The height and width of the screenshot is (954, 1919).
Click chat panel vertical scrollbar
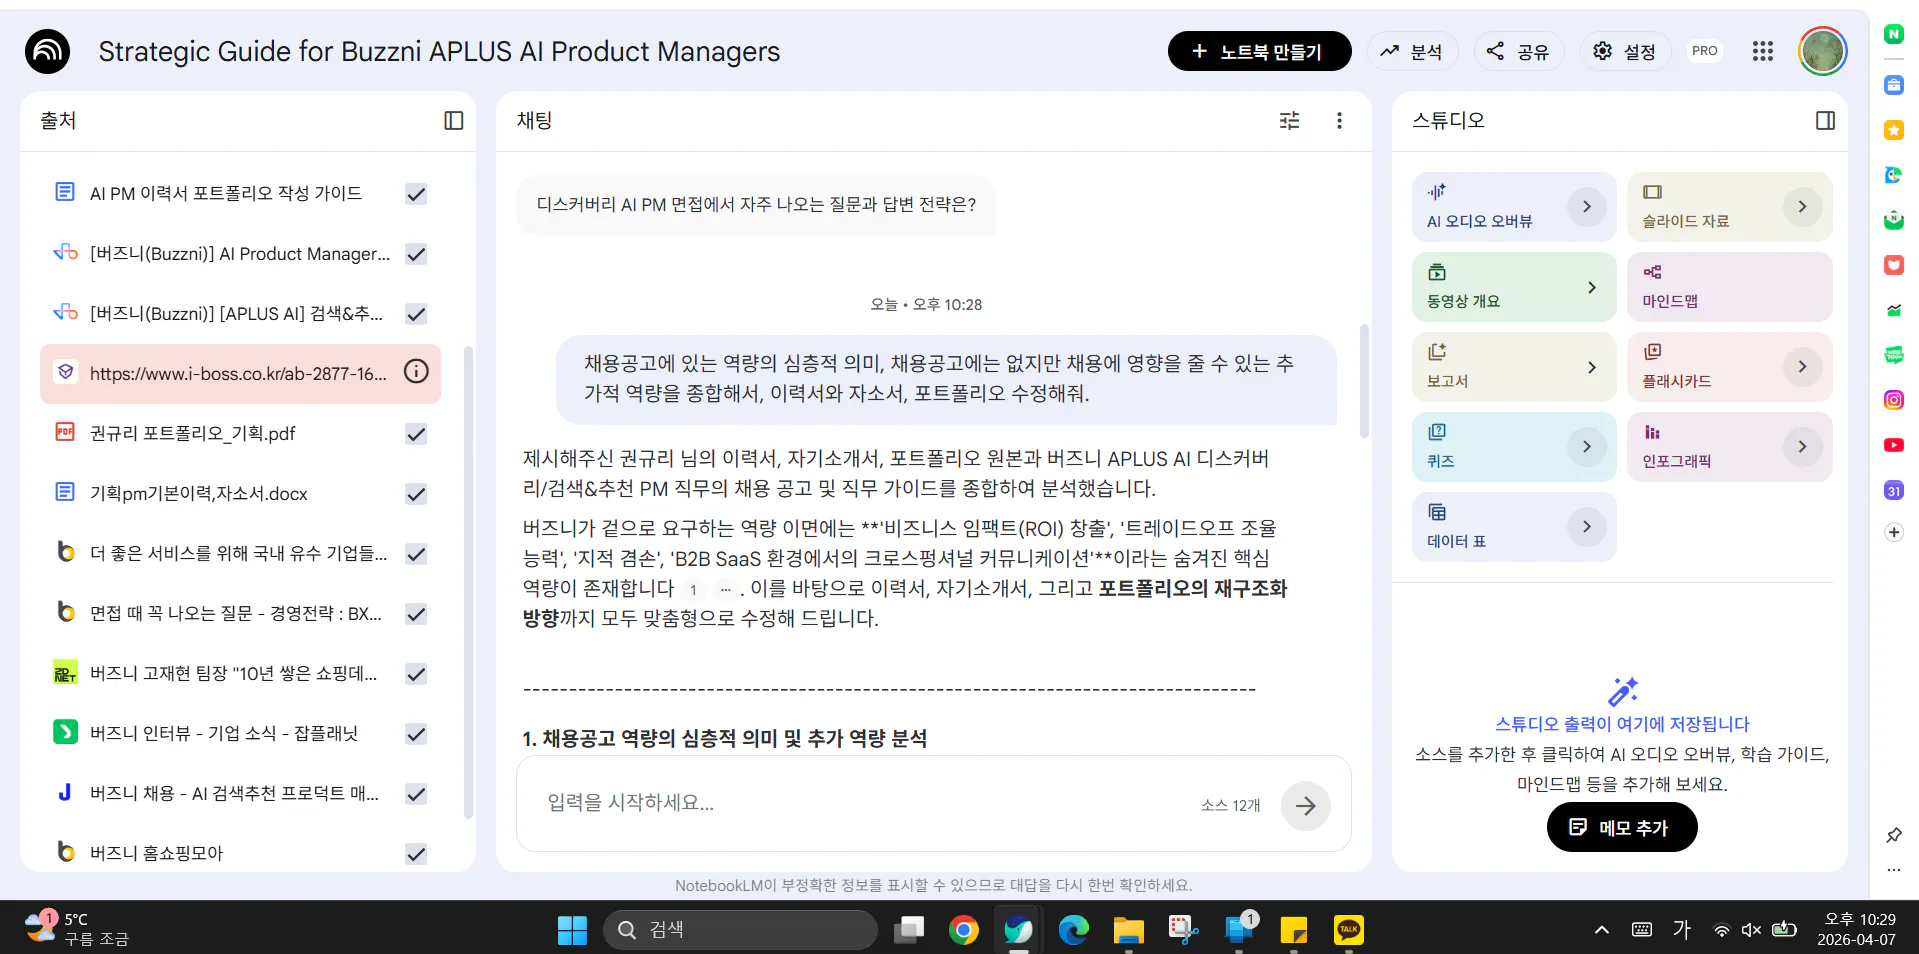coord(1364,380)
